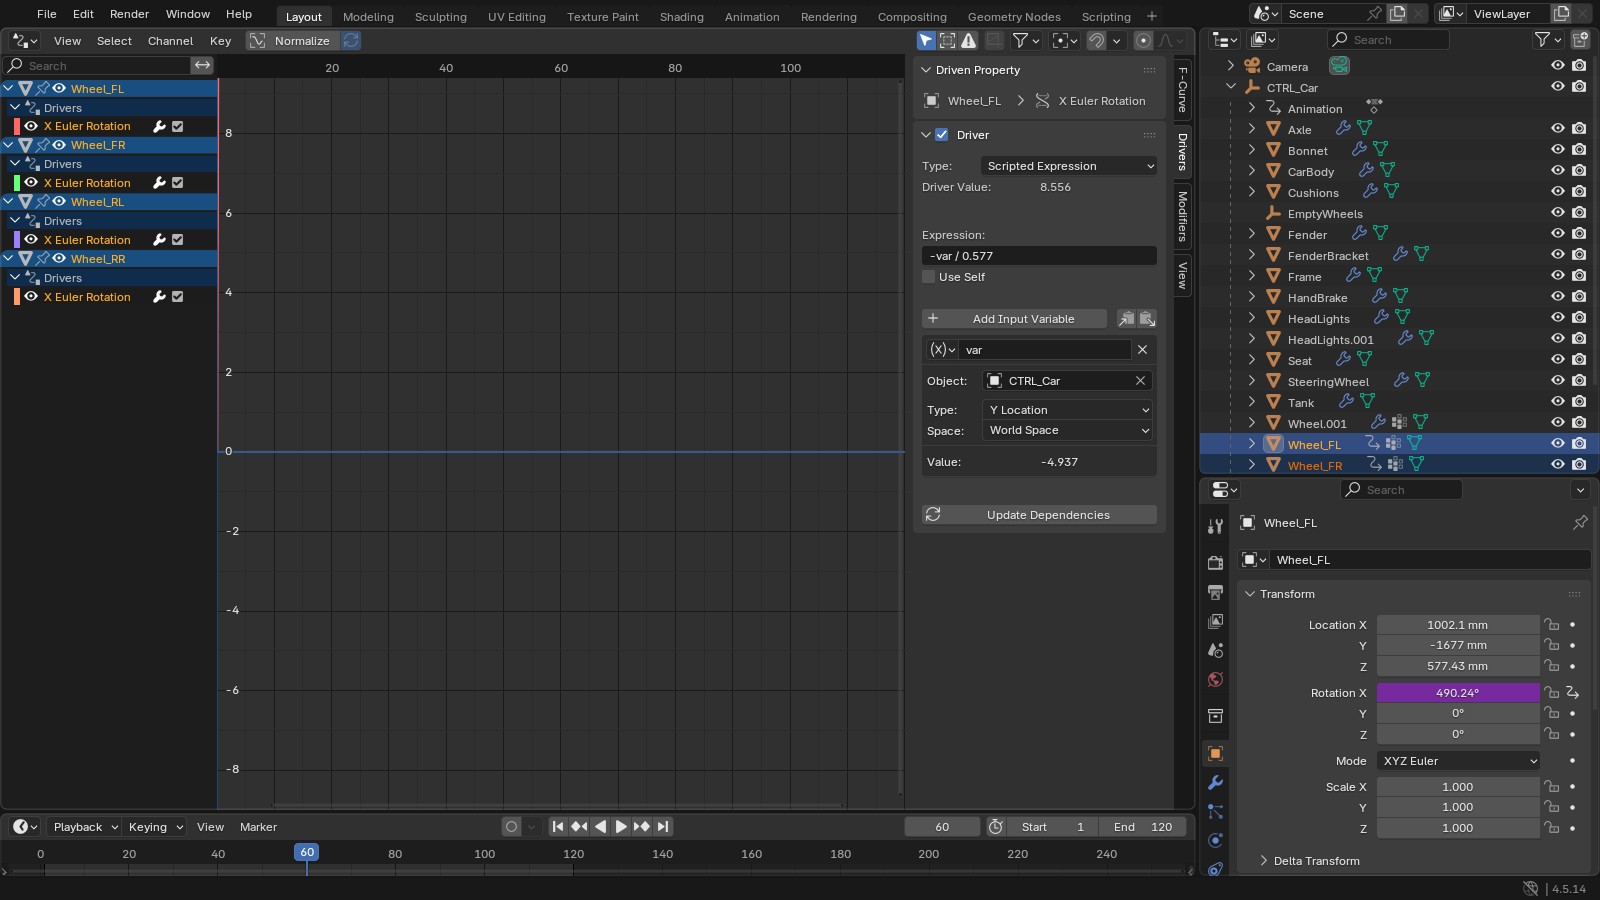The height and width of the screenshot is (900, 1600).
Task: Jump to the timeline end frame button
Action: [663, 827]
